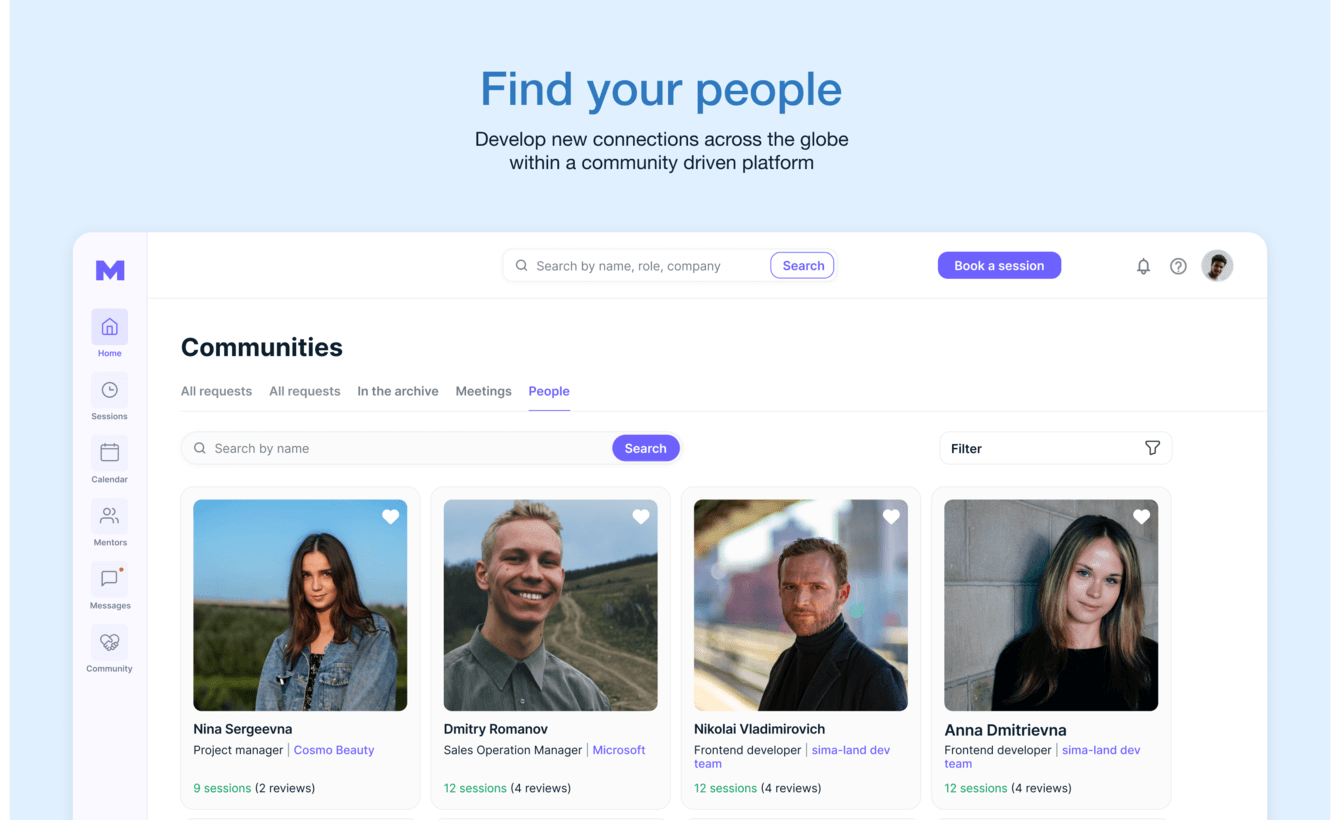
Task: Toggle favorite heart on Anna Dmitrievna card
Action: (1141, 517)
